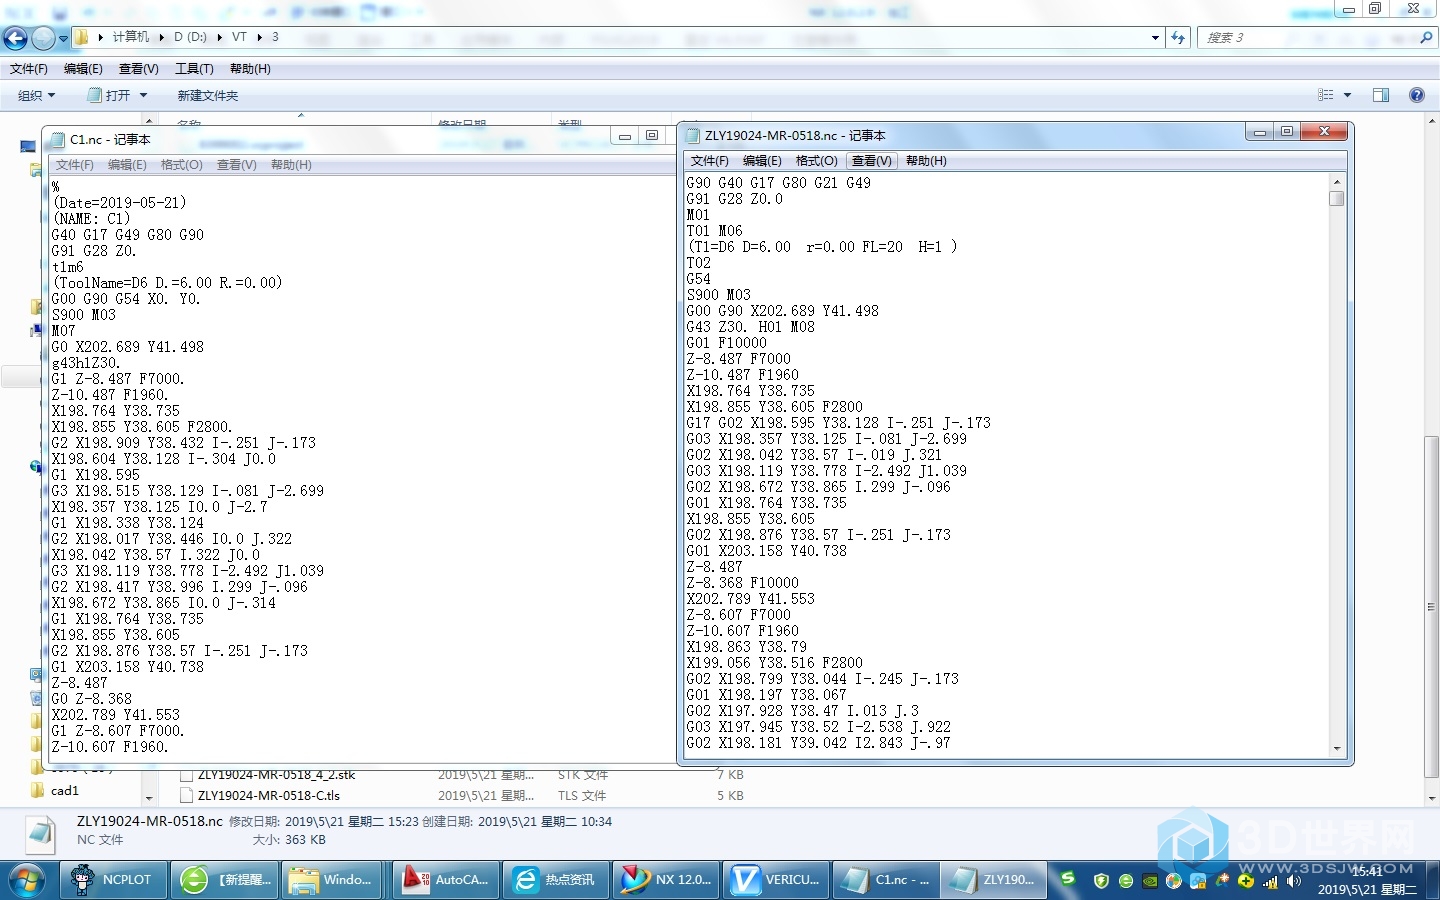The height and width of the screenshot is (900, 1440).
Task: Open the 组织 dropdown in Explorer toolbar
Action: pyautogui.click(x=37, y=95)
